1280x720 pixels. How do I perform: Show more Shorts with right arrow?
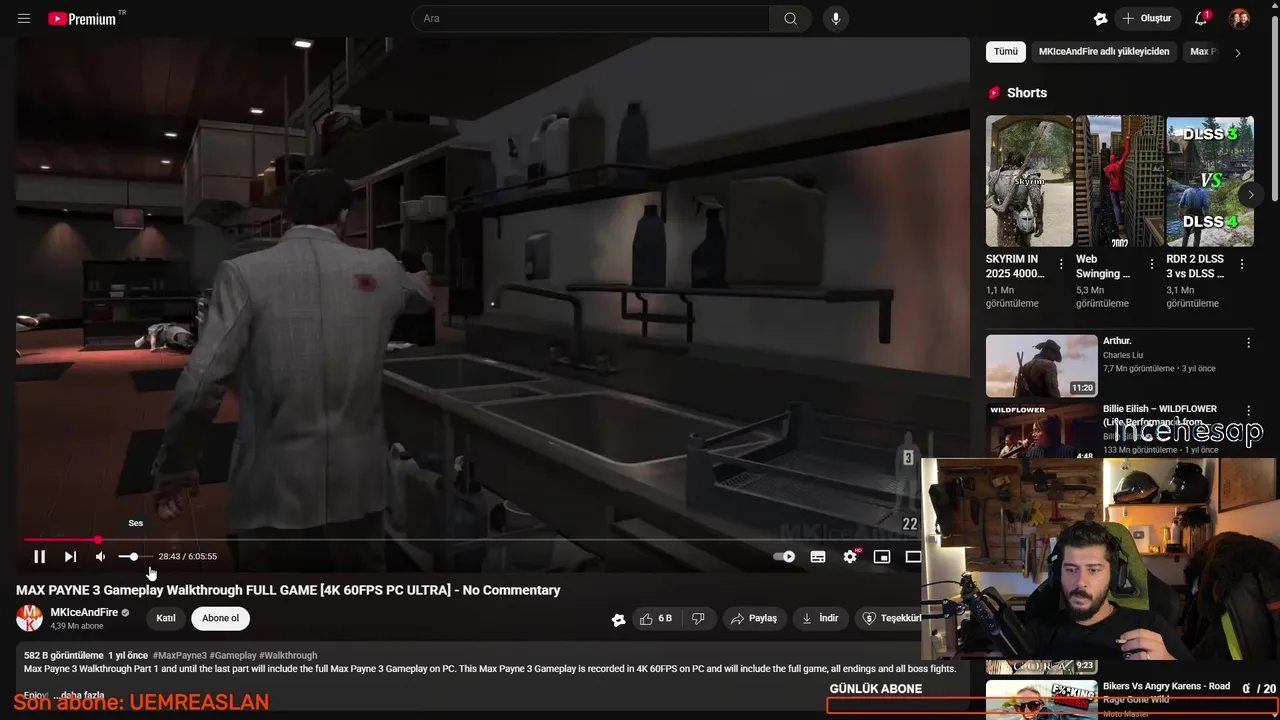click(x=1250, y=195)
